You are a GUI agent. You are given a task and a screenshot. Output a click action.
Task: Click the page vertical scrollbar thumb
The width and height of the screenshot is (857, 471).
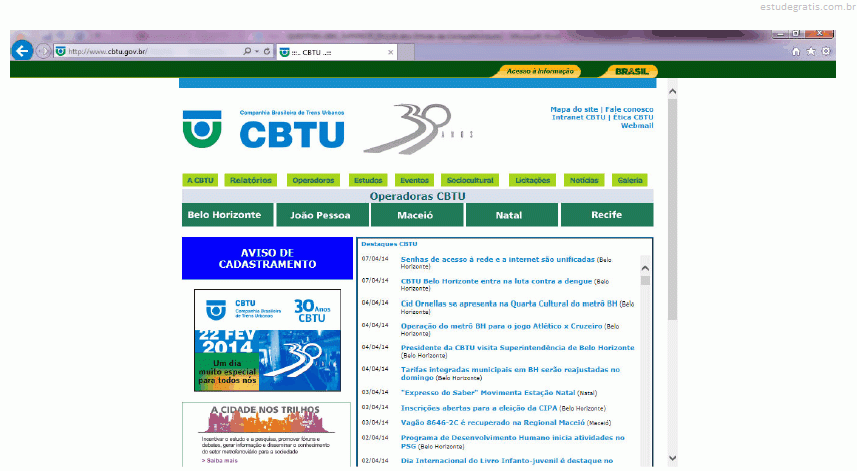click(x=672, y=209)
